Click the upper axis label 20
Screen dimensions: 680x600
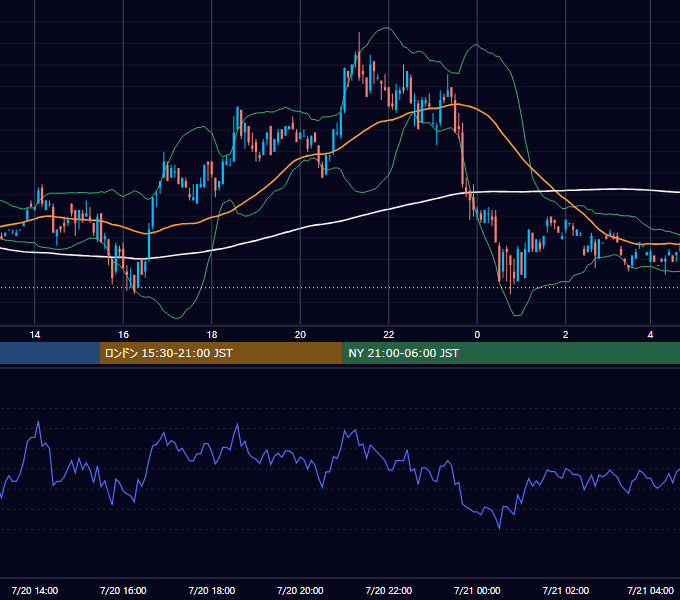click(300, 335)
